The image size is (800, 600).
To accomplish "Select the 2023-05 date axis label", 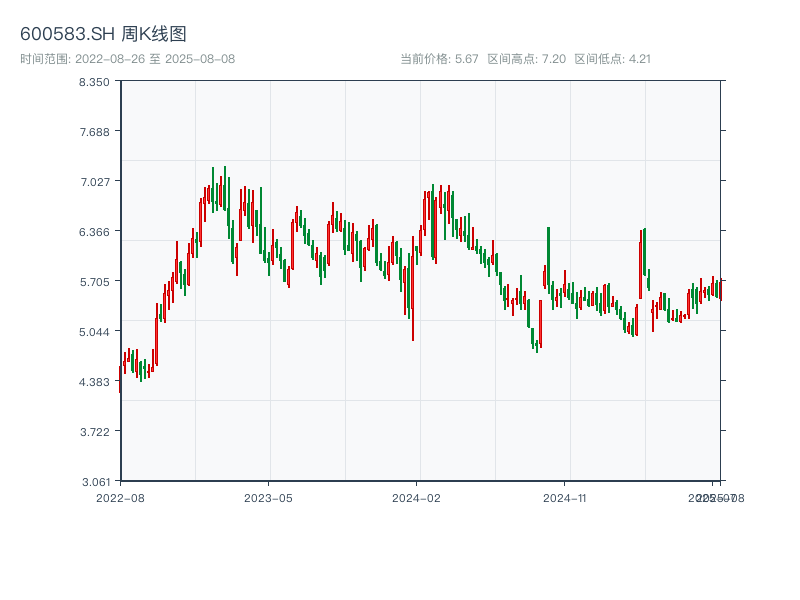I will (x=268, y=497).
